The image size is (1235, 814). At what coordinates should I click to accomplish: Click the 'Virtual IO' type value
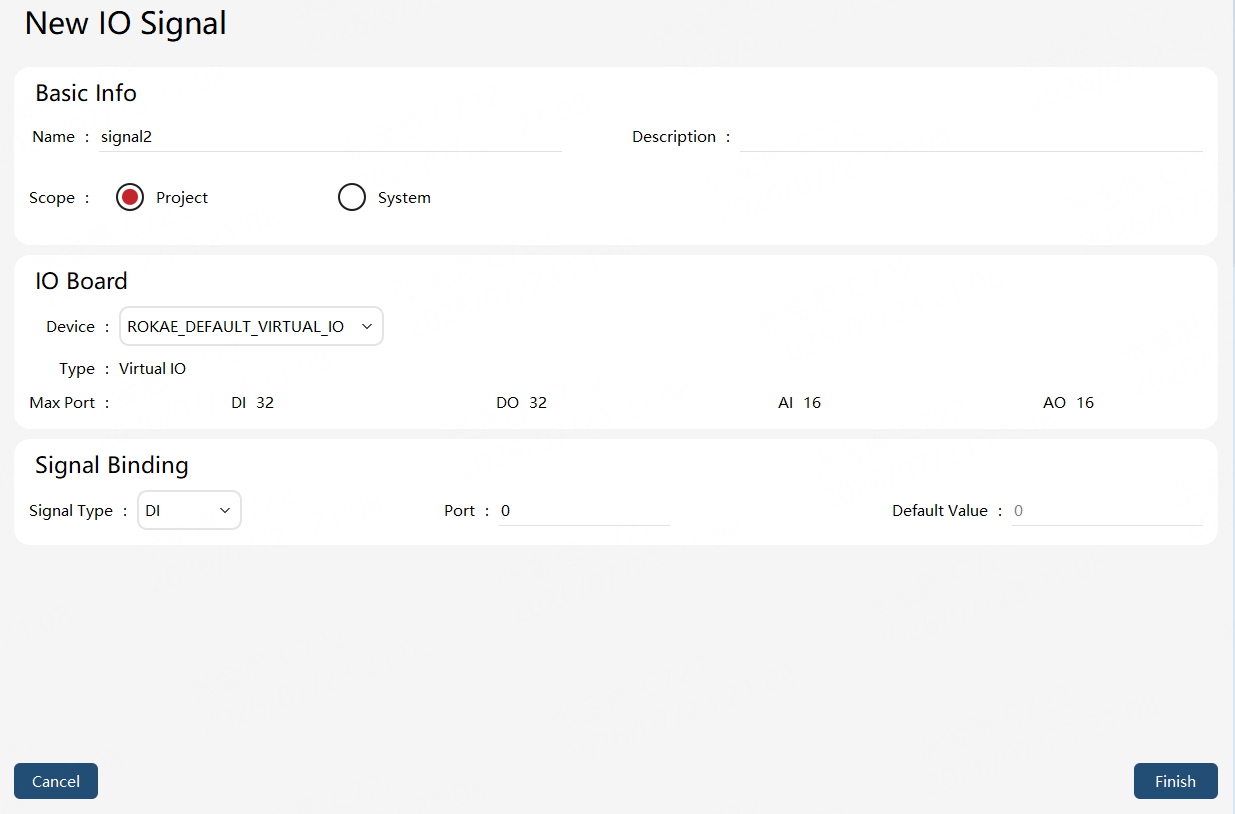152,369
